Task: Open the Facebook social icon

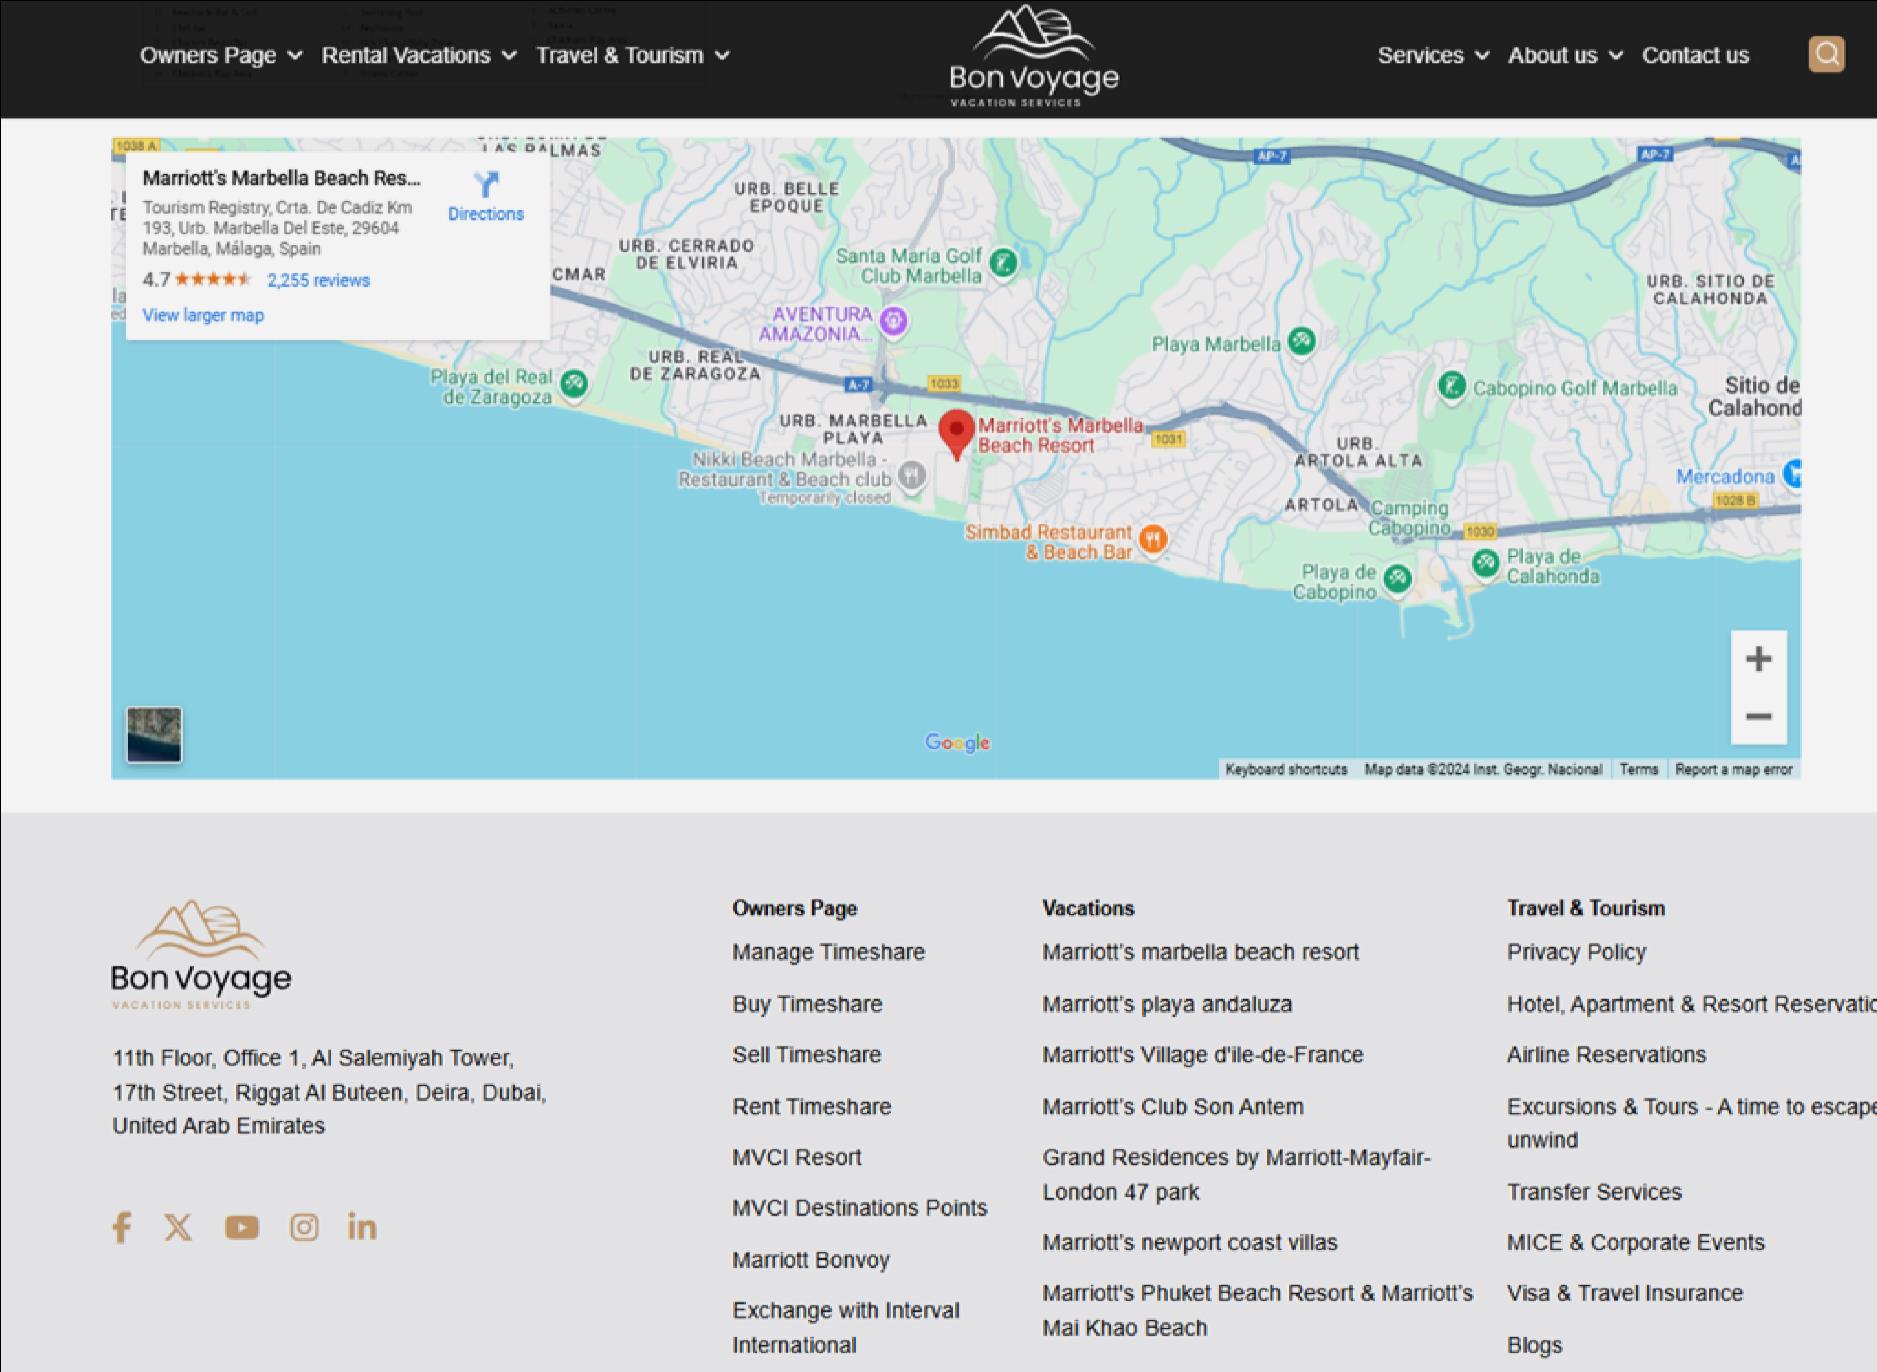Action: 121,1227
